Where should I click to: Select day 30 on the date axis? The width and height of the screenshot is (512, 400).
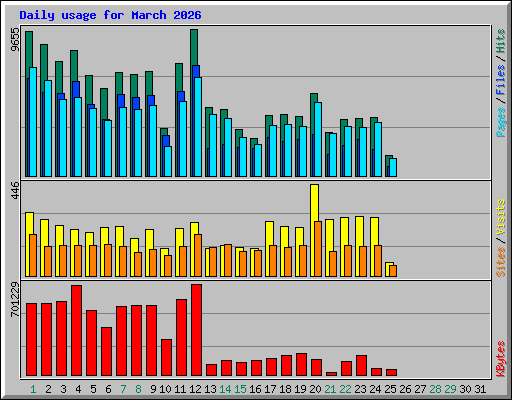click(465, 389)
